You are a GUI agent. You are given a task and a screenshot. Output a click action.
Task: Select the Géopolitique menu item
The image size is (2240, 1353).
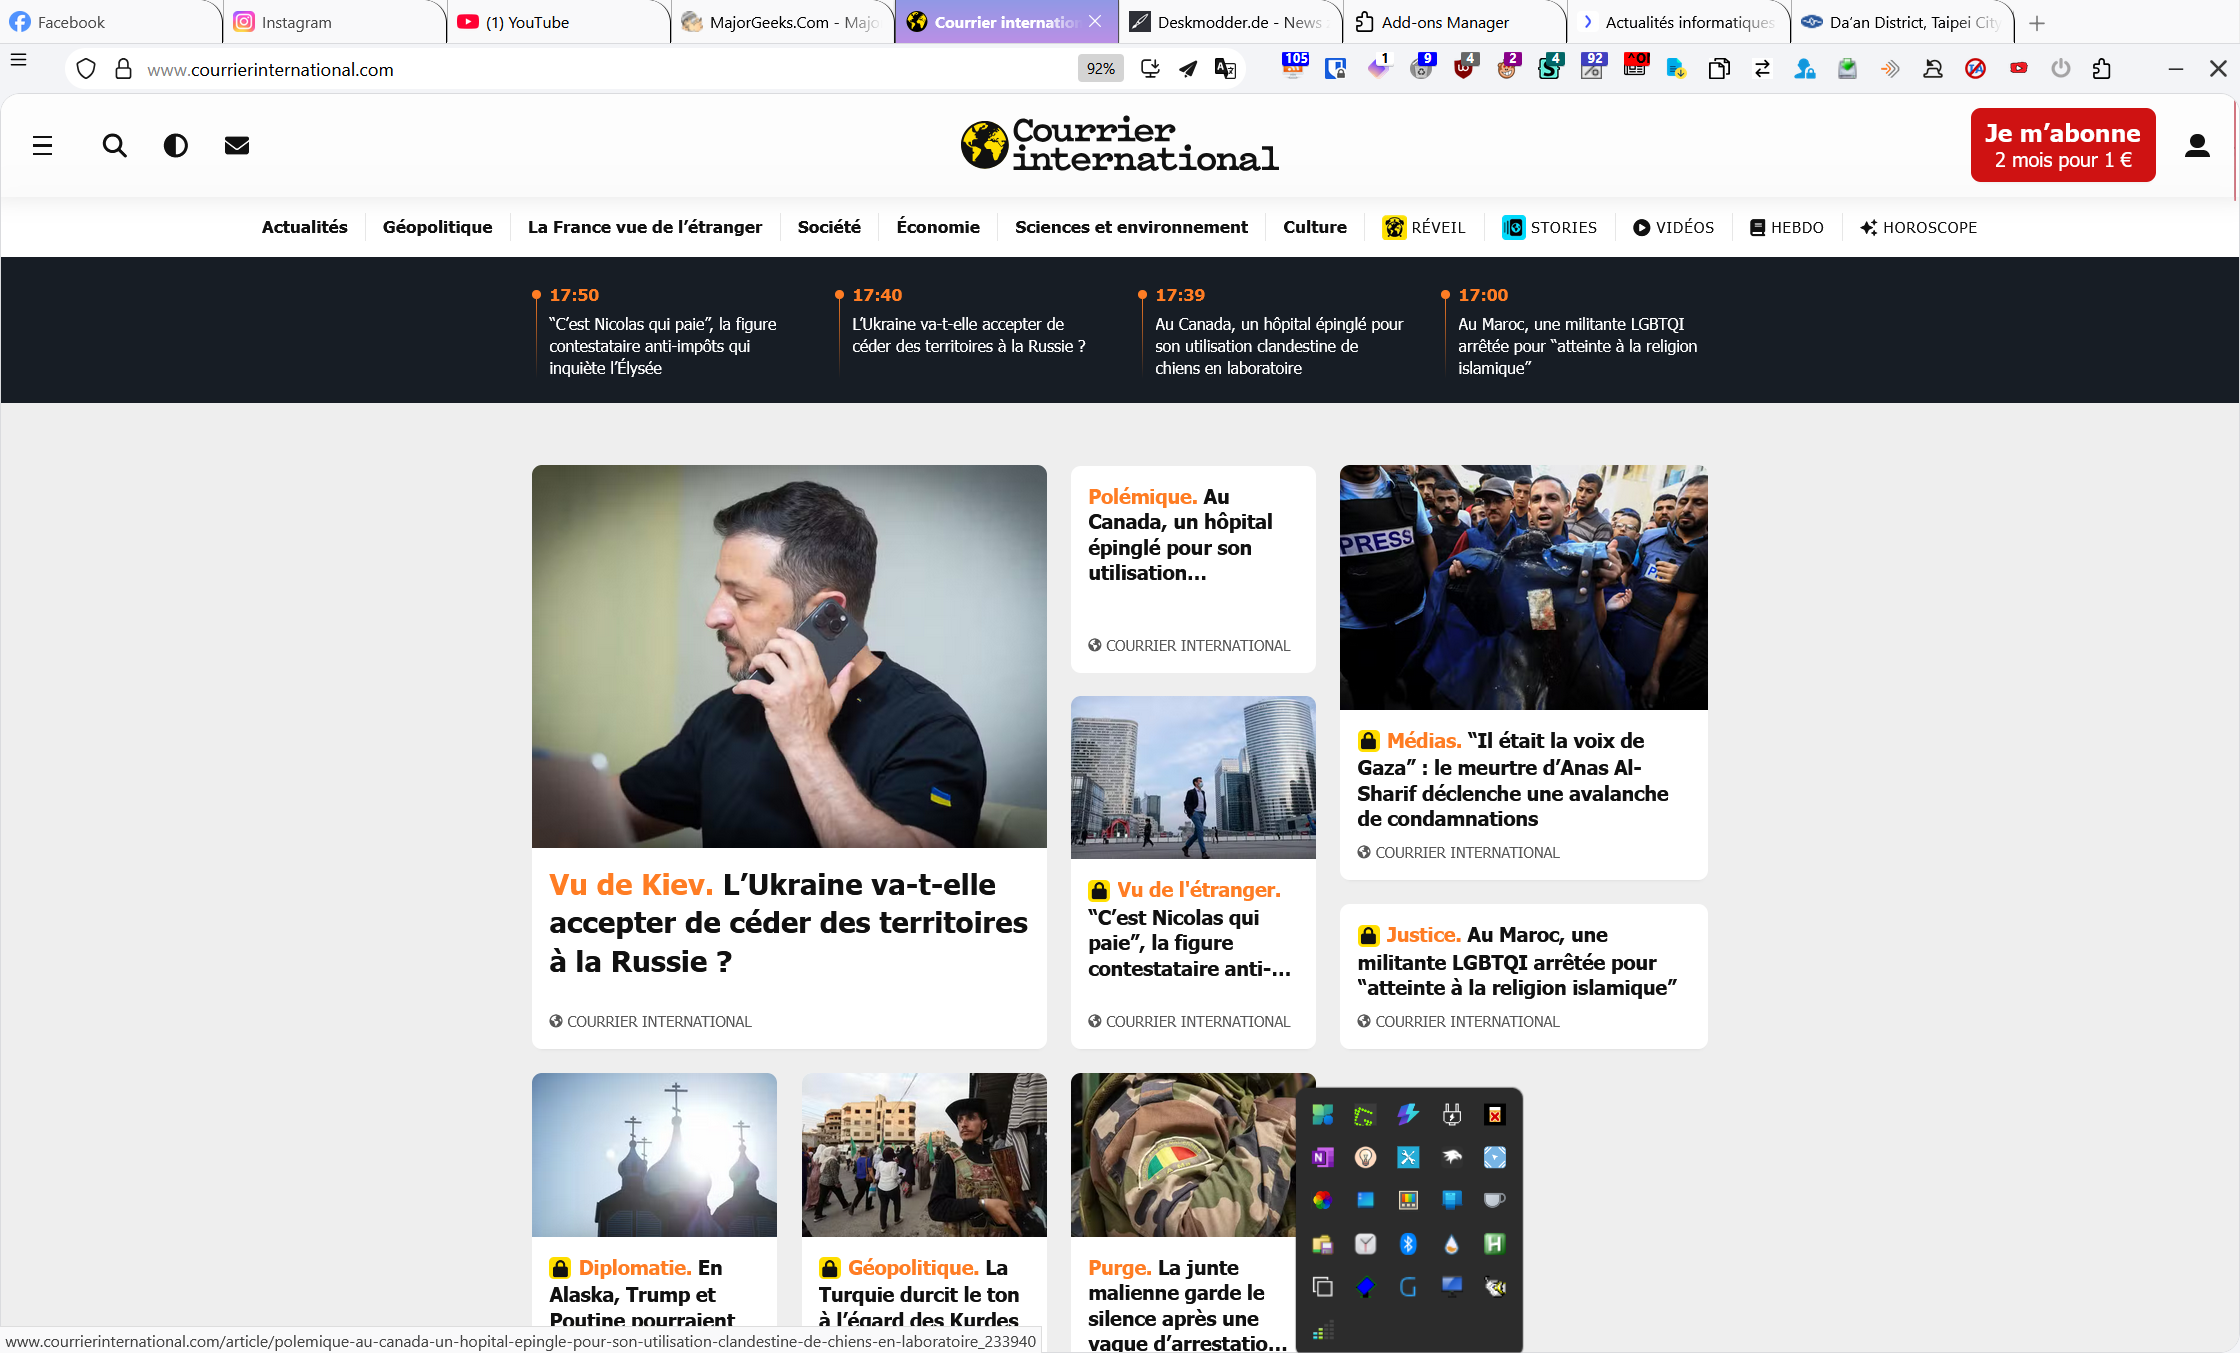click(x=437, y=227)
